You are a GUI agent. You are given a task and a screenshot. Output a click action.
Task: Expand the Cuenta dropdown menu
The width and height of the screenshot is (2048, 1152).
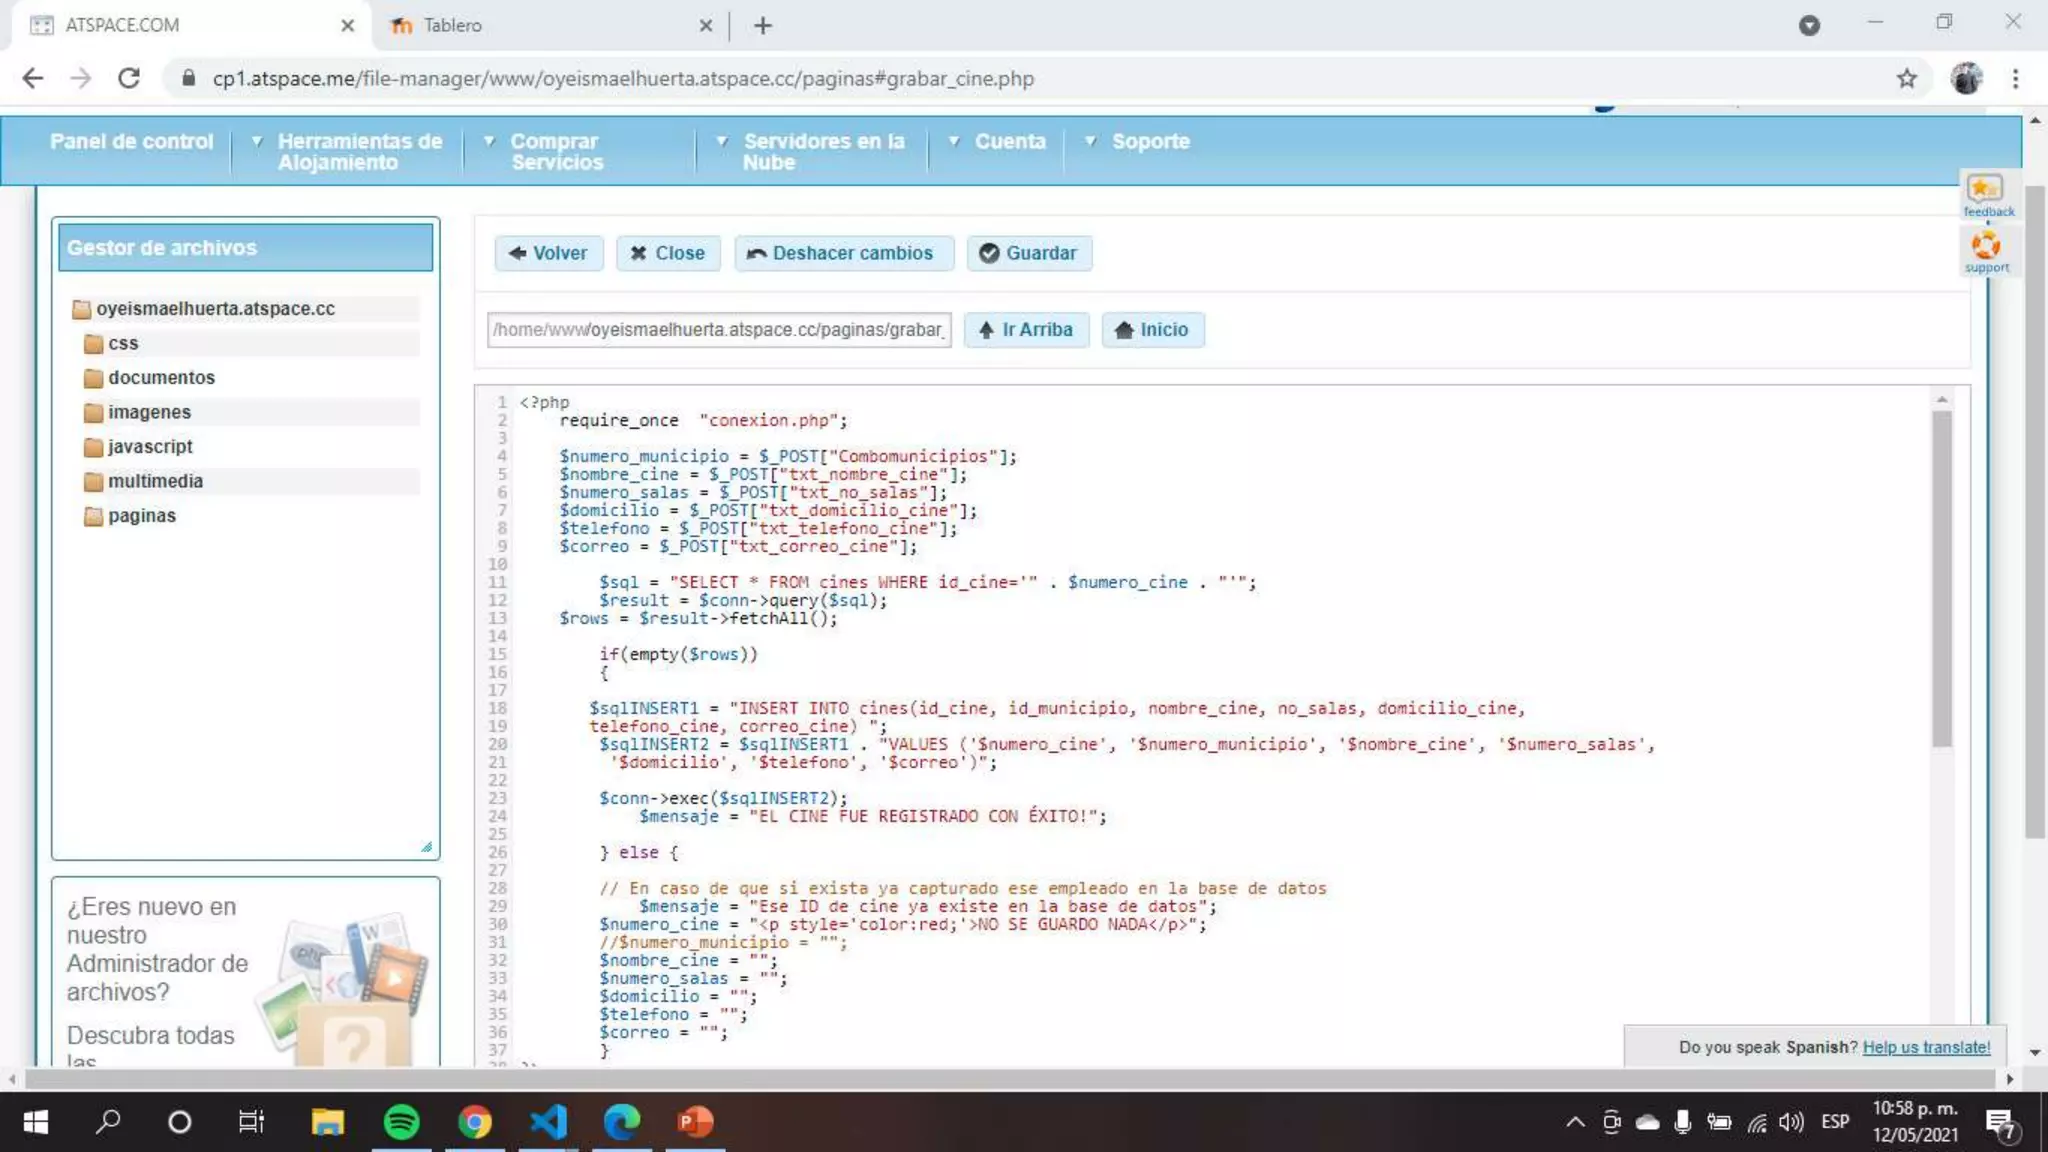click(1009, 142)
